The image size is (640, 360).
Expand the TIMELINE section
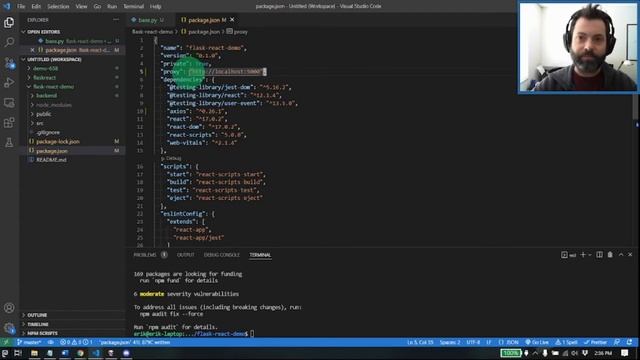click(38, 324)
